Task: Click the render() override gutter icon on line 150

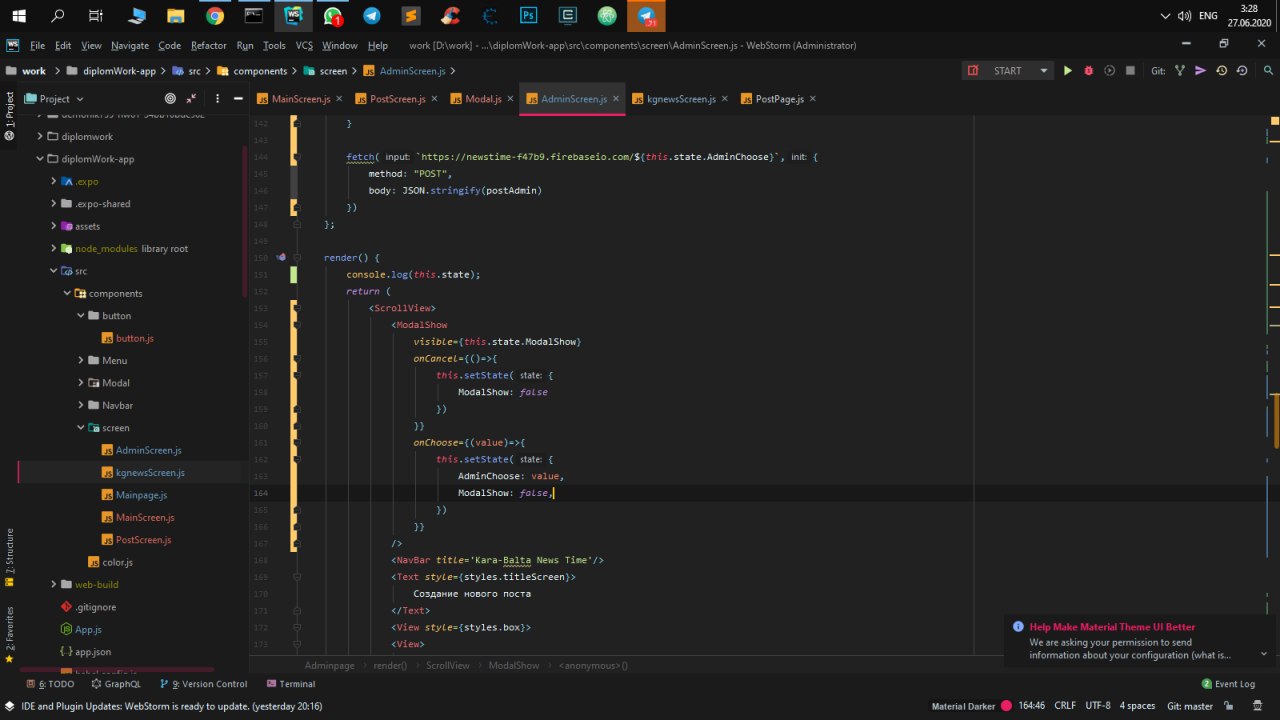Action: coord(281,257)
